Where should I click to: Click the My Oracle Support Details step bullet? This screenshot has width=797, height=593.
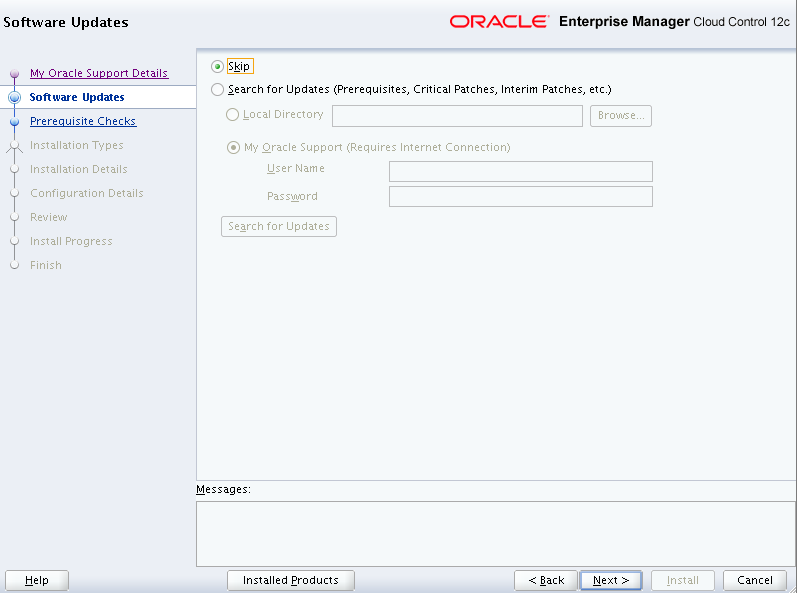coord(14,74)
